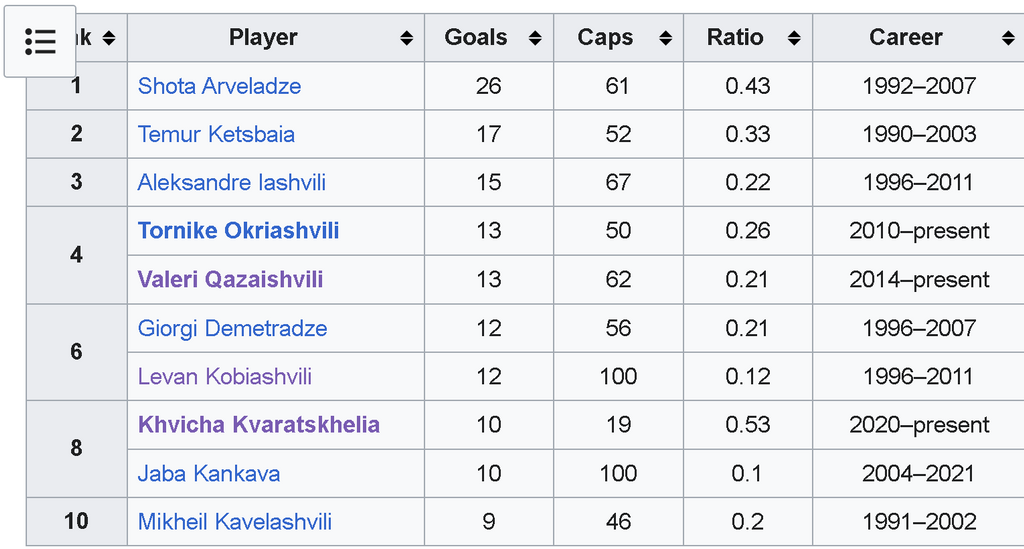Open Temur Ketsbaia player link
This screenshot has height=549, width=1024.
(216, 134)
